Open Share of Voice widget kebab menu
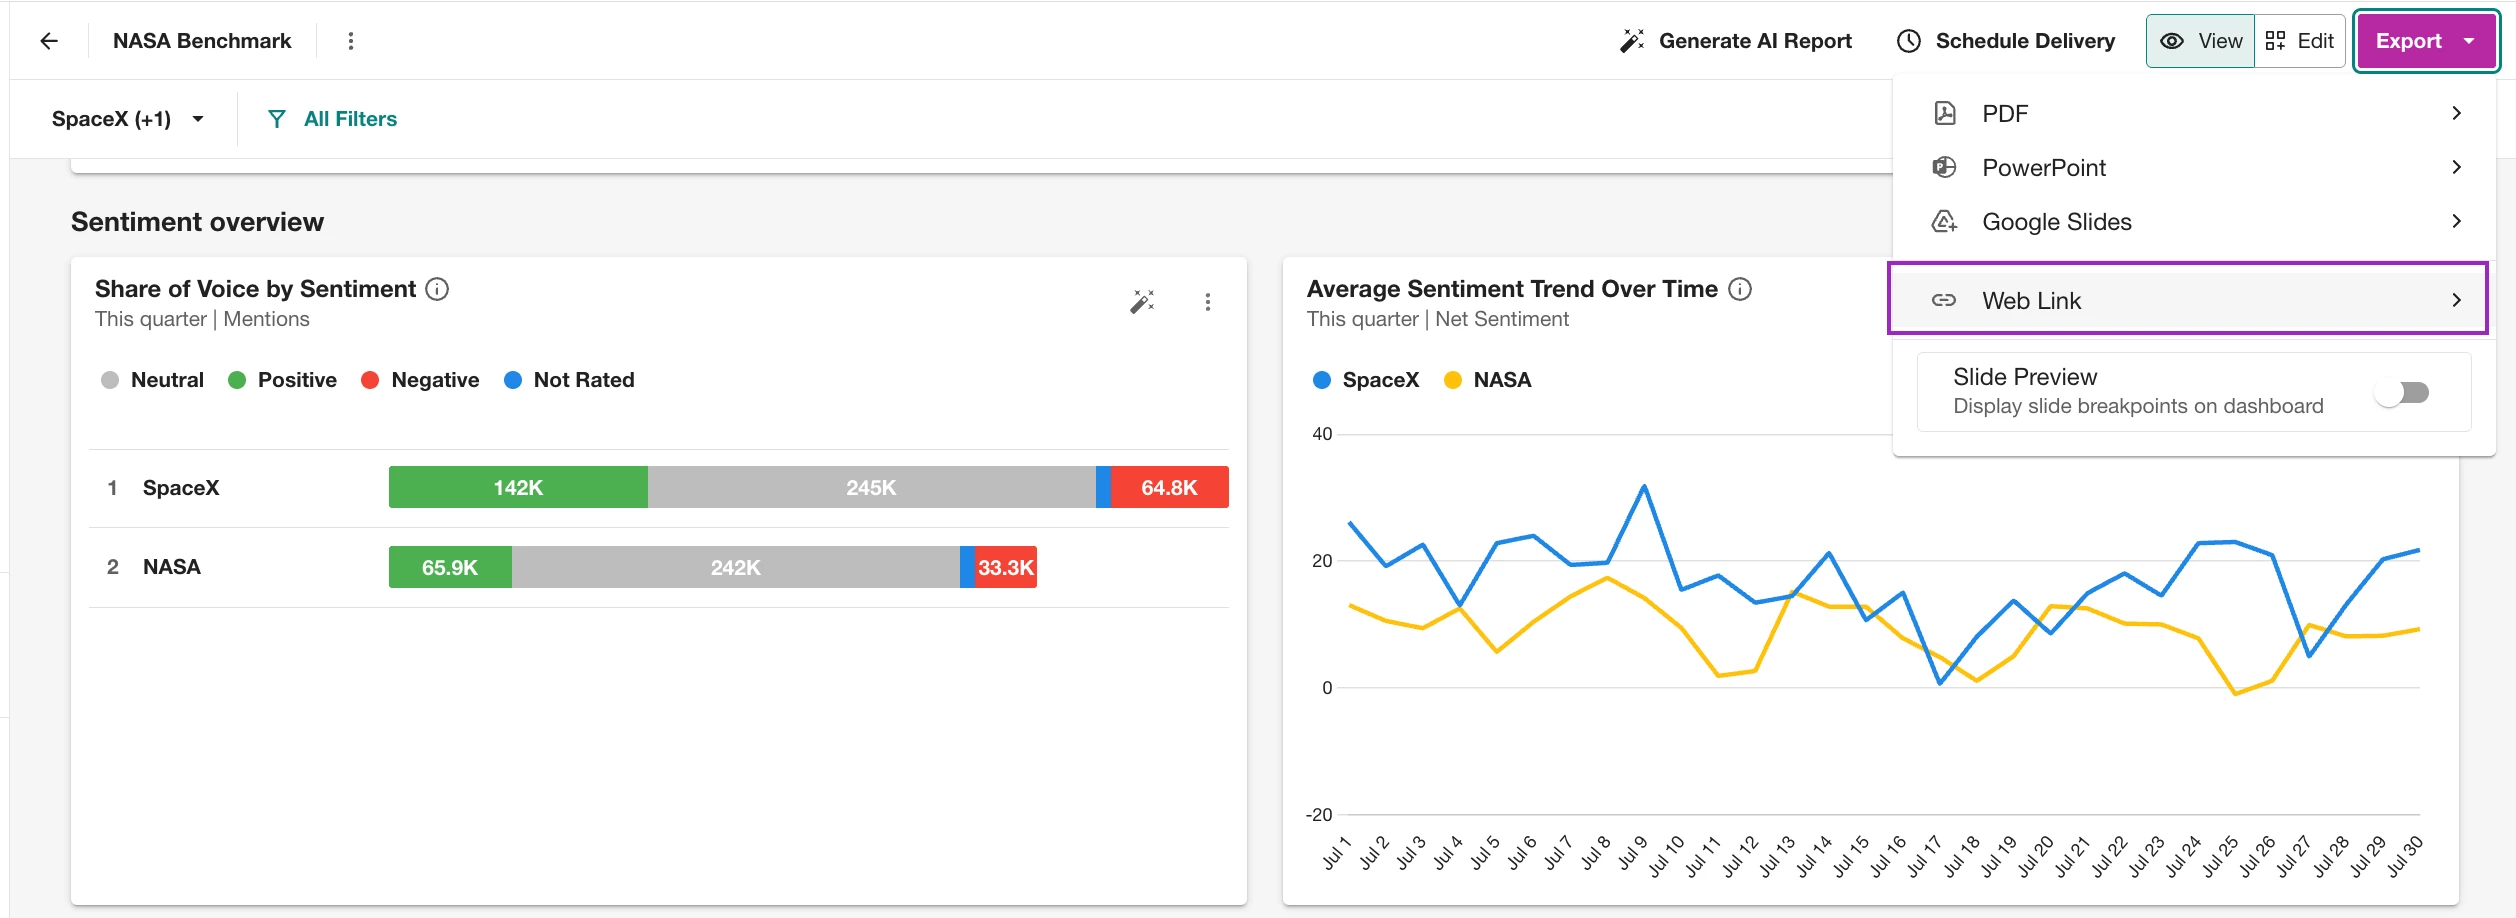 coord(1208,302)
